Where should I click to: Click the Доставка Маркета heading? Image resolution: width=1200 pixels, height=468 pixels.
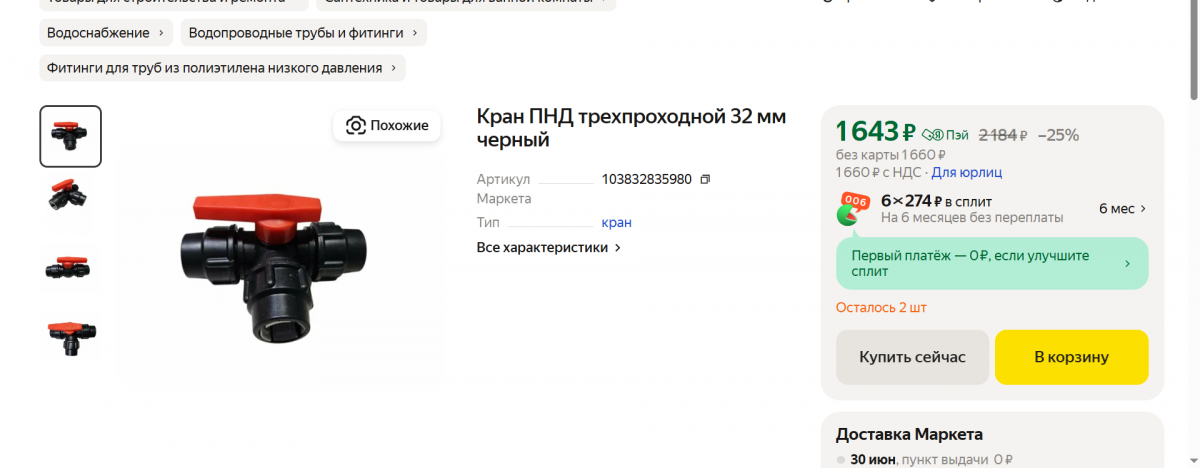tap(909, 434)
